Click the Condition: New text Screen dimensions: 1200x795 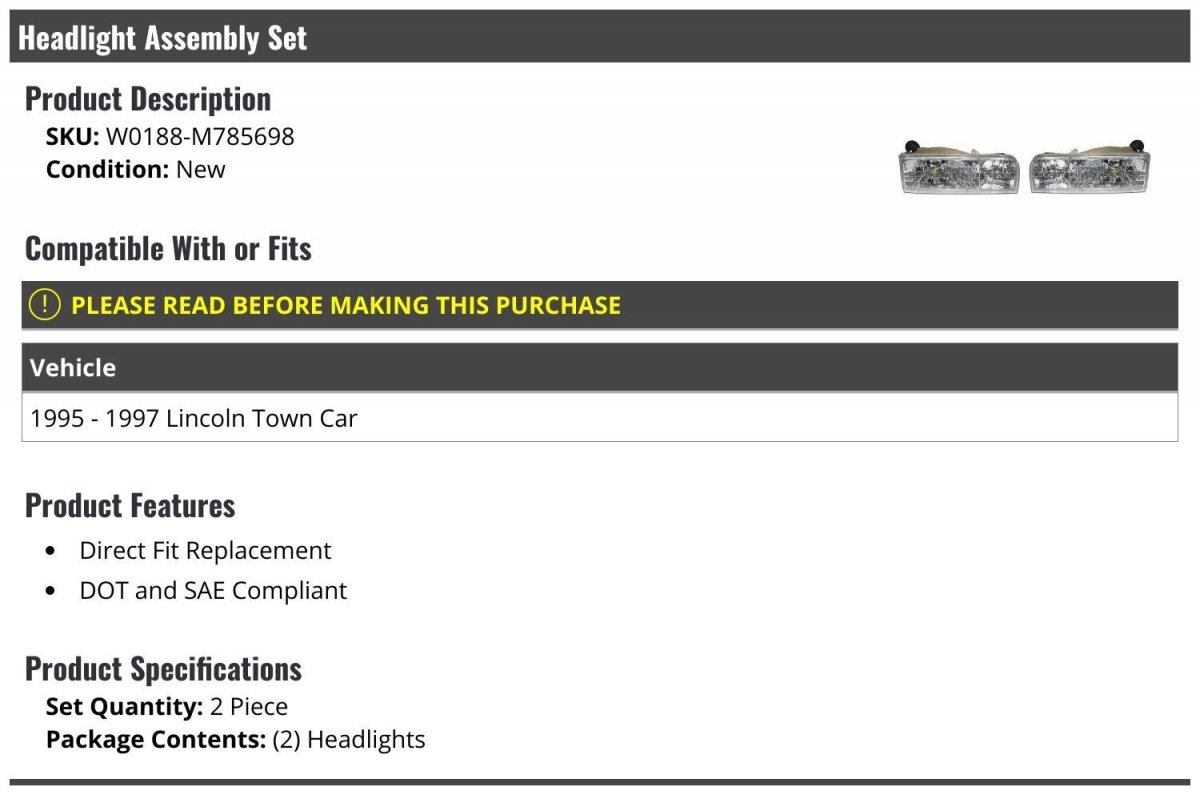[136, 169]
